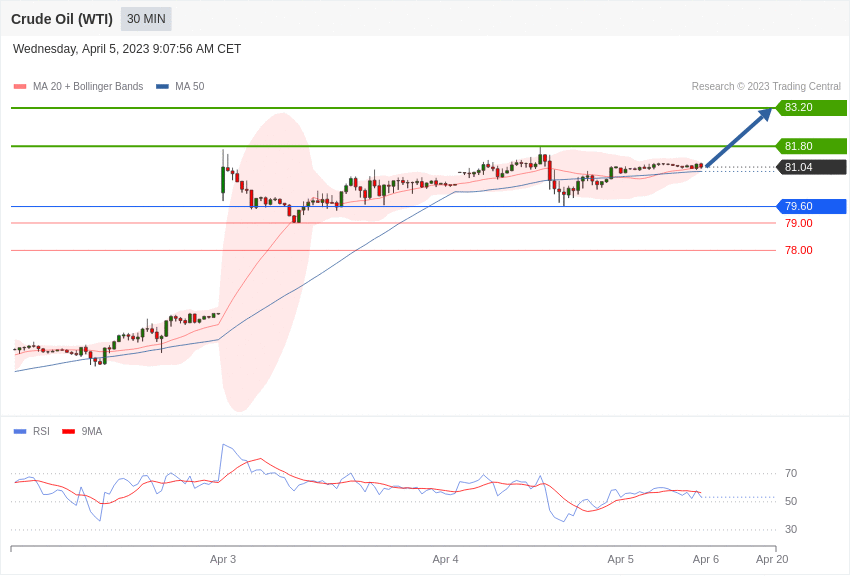Open the Trading Central research link
The image size is (850, 576).
pos(765,86)
